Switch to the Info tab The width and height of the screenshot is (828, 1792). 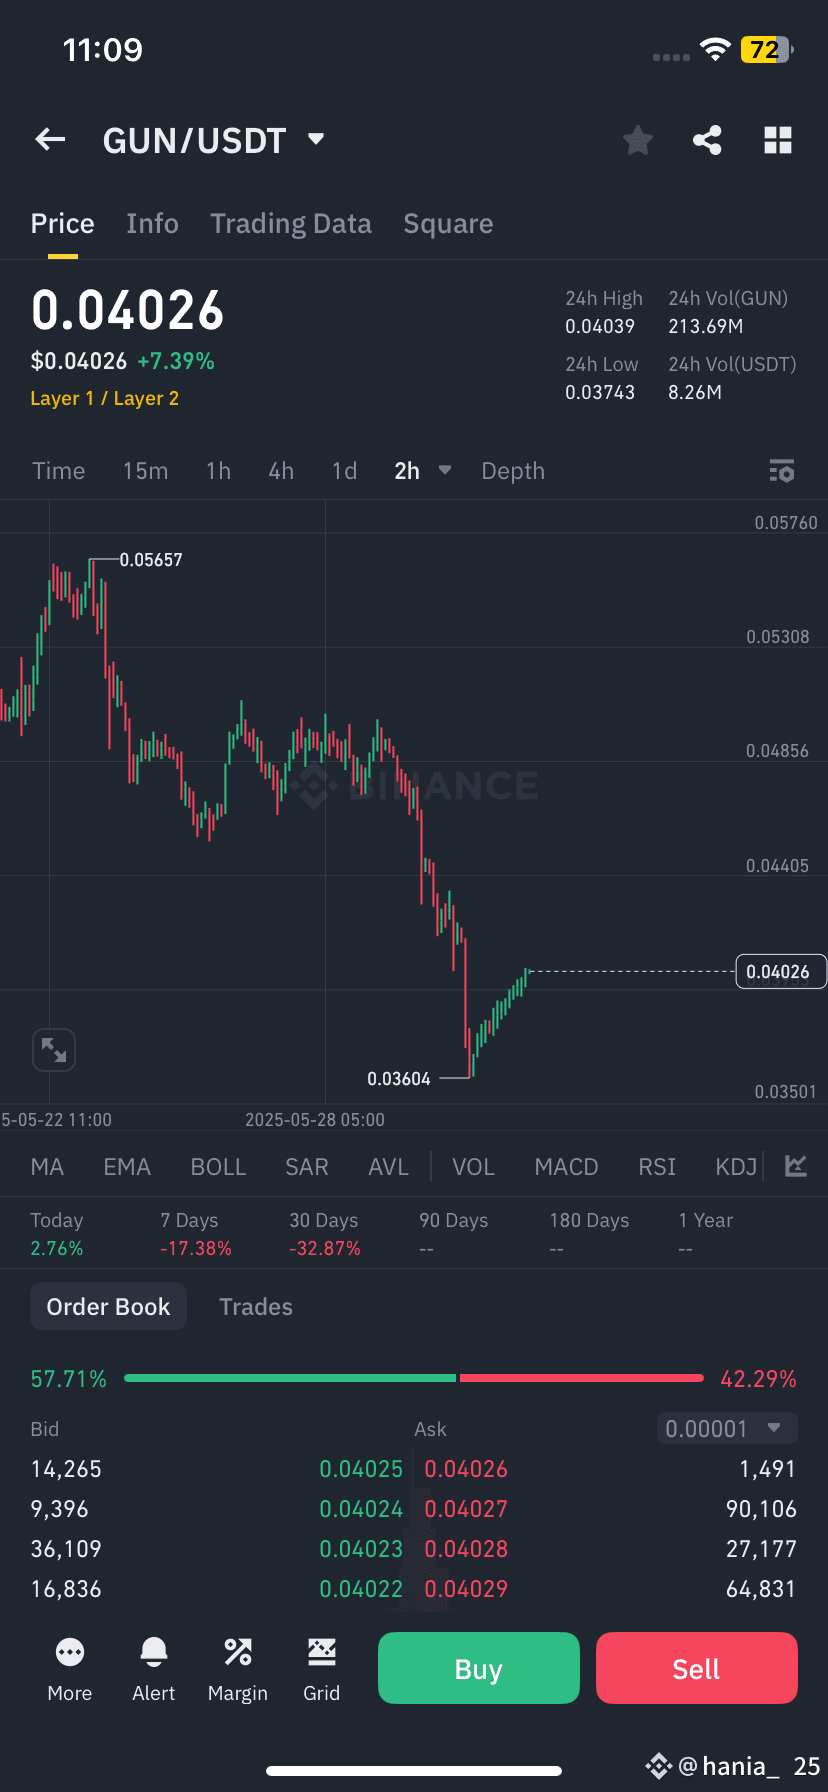click(x=152, y=224)
